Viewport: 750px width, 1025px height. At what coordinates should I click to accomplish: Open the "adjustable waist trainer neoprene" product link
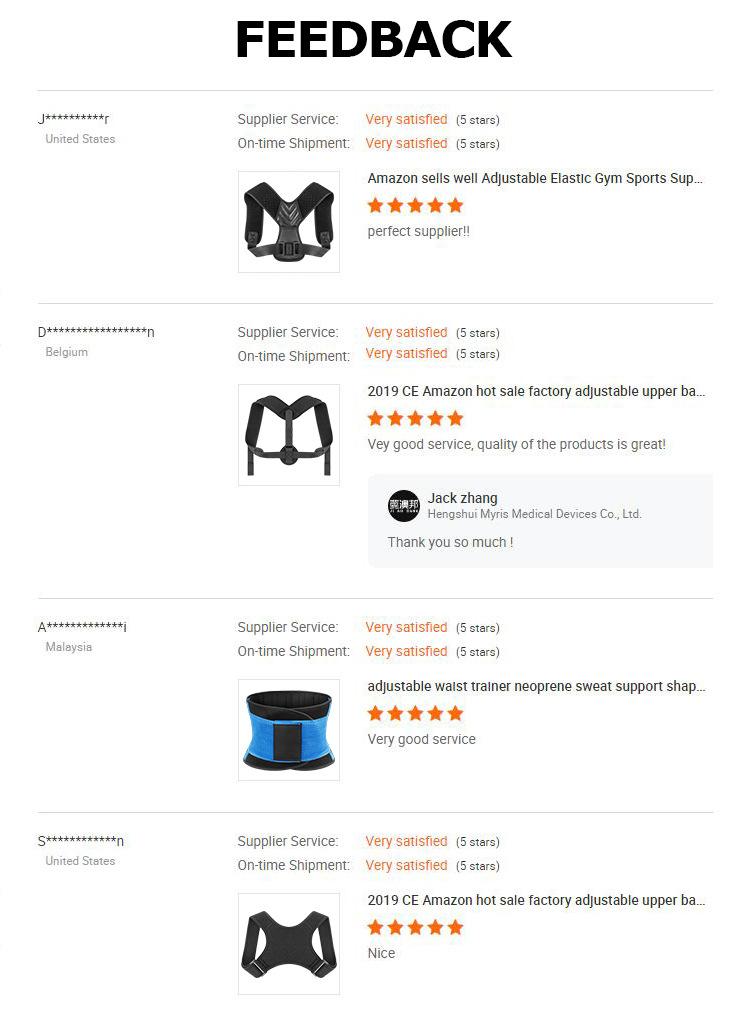[x=536, y=687]
